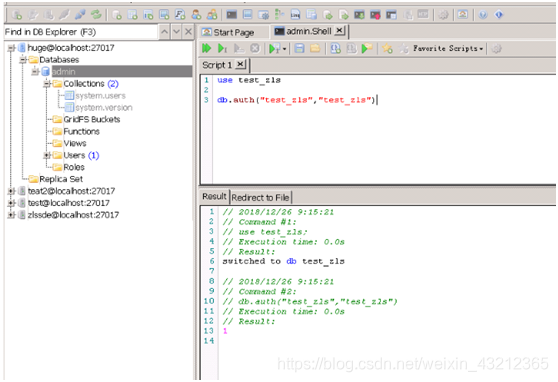The height and width of the screenshot is (382, 558).
Task: Click the save script disk icon
Action: (x=299, y=48)
